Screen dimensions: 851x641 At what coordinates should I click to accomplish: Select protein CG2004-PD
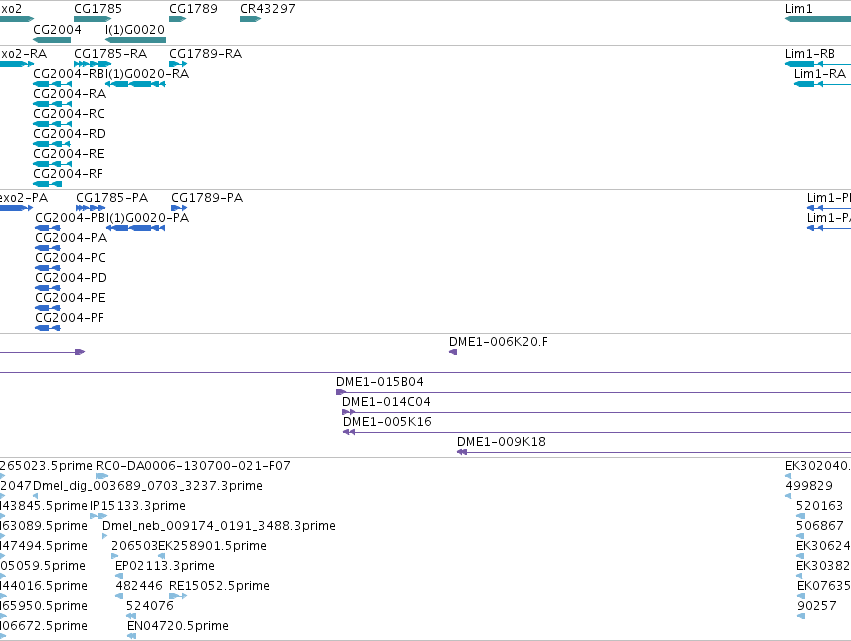(48, 289)
